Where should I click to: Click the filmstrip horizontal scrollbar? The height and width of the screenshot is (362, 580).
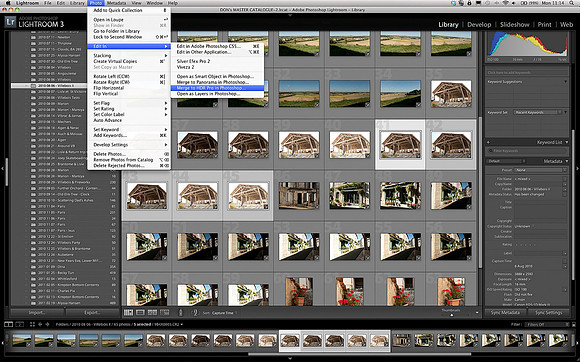[359, 354]
